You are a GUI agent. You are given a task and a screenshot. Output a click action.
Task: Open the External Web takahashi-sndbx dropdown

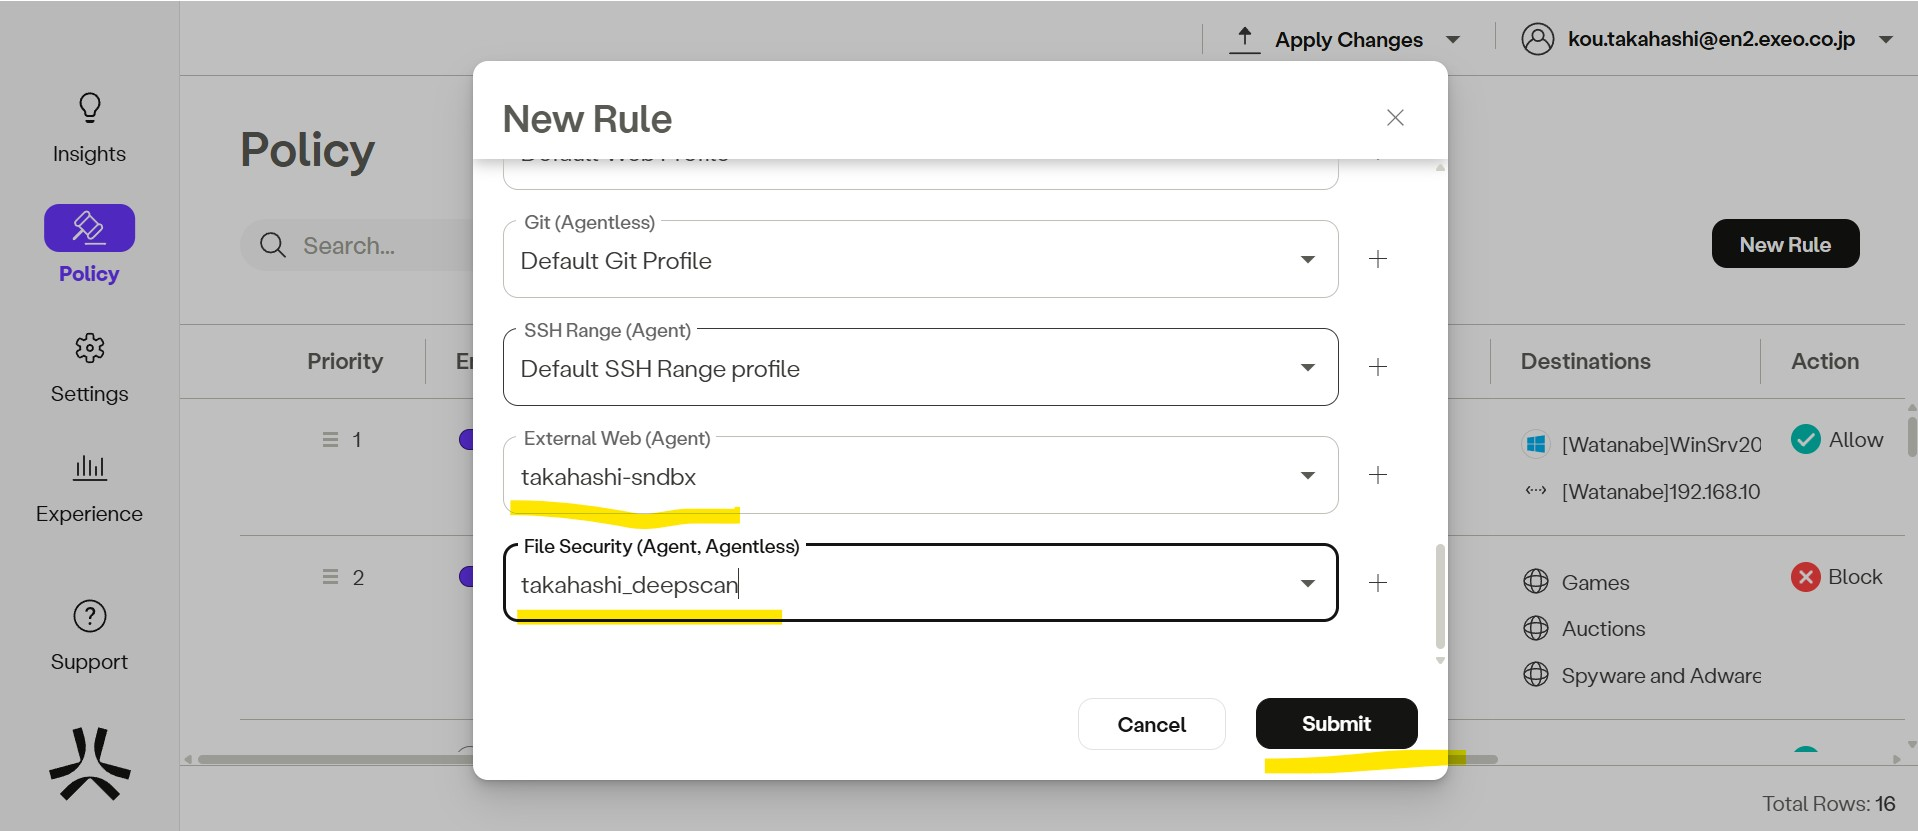(x=1307, y=476)
